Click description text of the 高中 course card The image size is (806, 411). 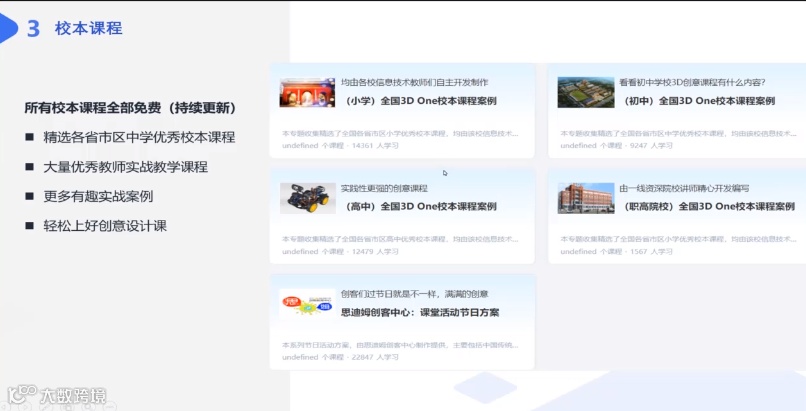(400, 239)
